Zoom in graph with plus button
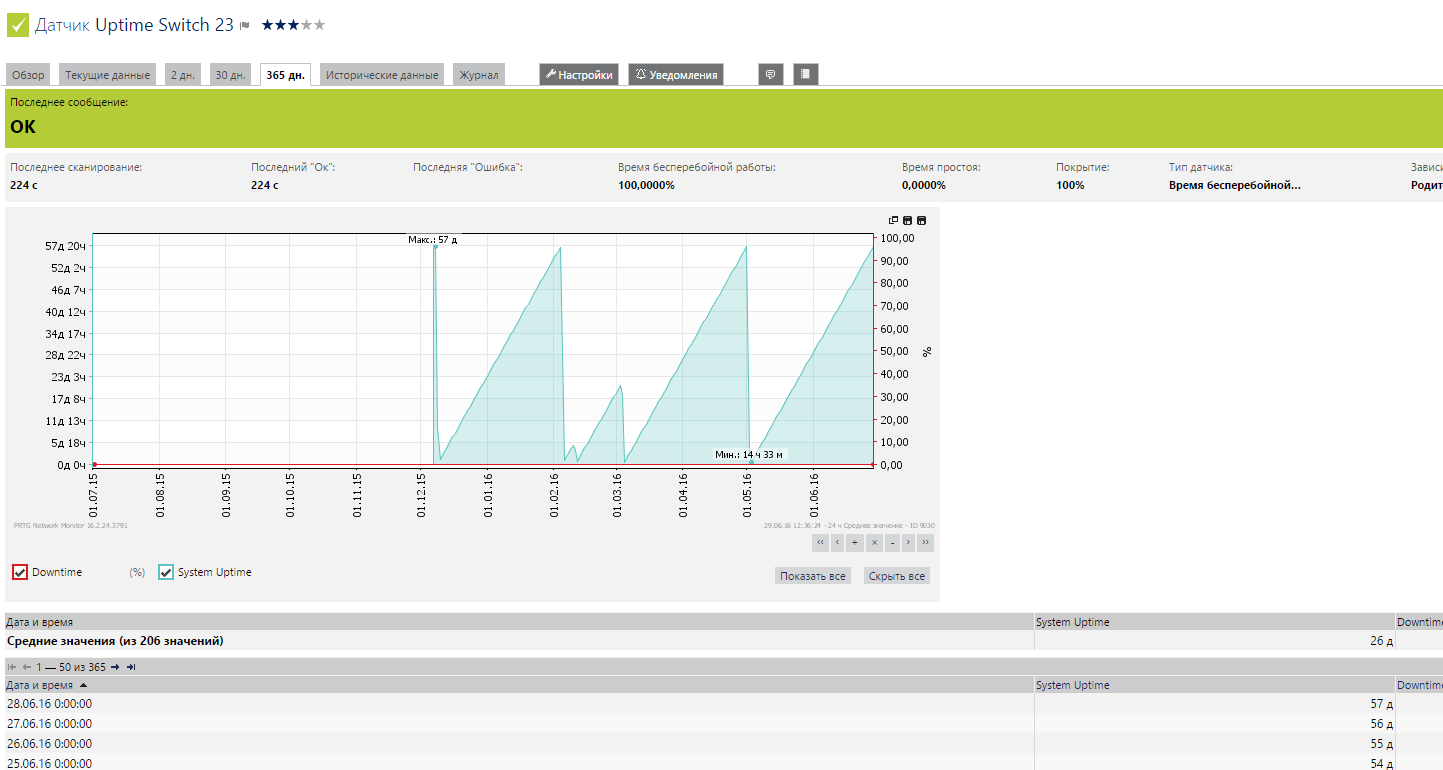 tap(855, 543)
